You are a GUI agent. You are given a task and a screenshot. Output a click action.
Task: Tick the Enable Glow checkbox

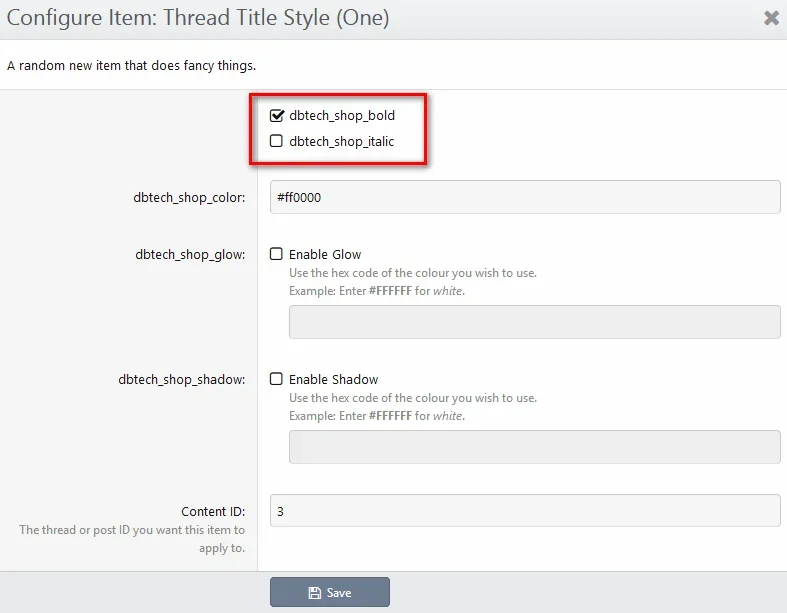276,254
